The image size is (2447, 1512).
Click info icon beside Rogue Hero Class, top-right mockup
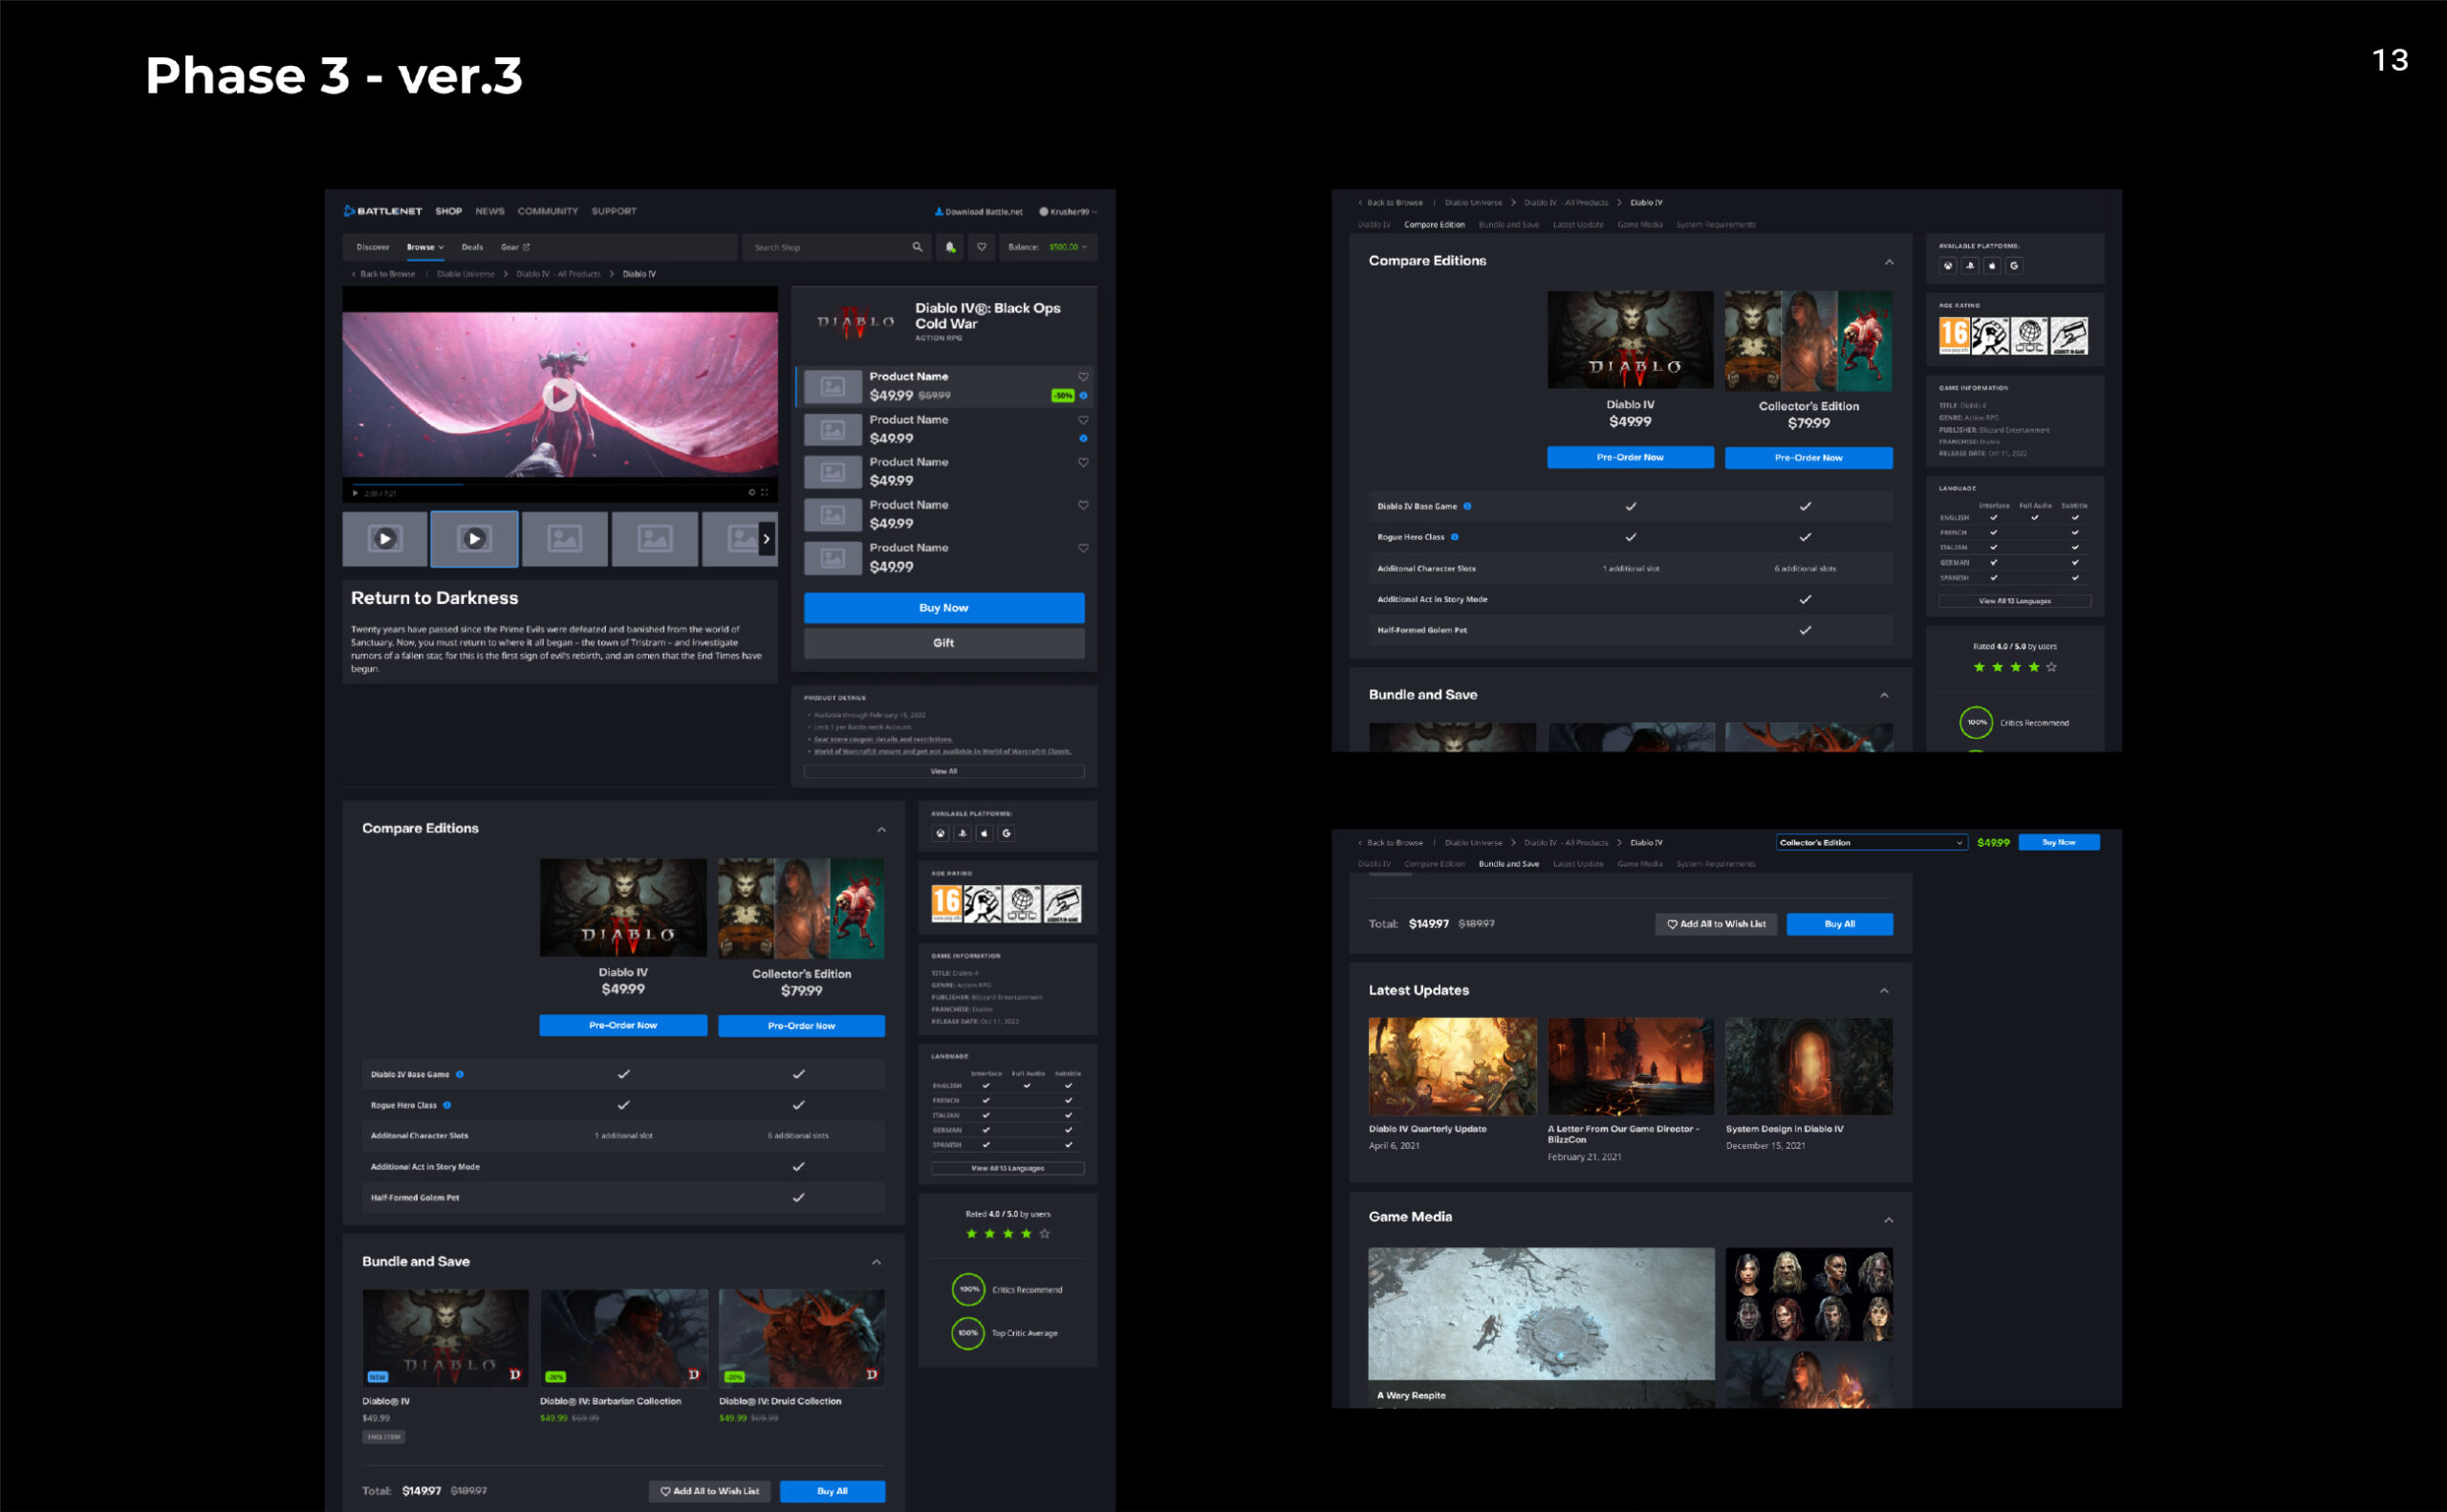tap(1454, 537)
